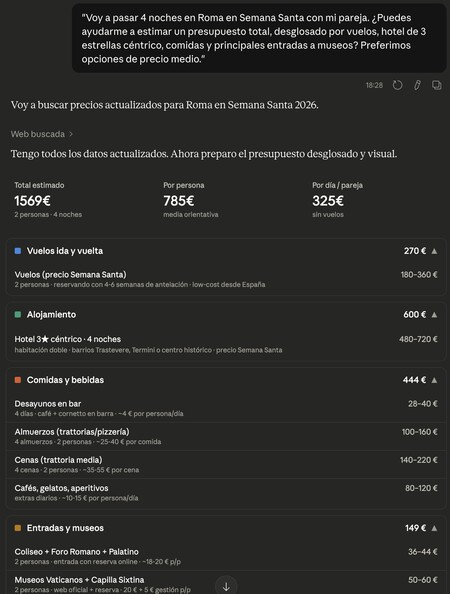The image size is (450, 594).
Task: Click the 18:28 message timestamp
Action: coord(374,85)
